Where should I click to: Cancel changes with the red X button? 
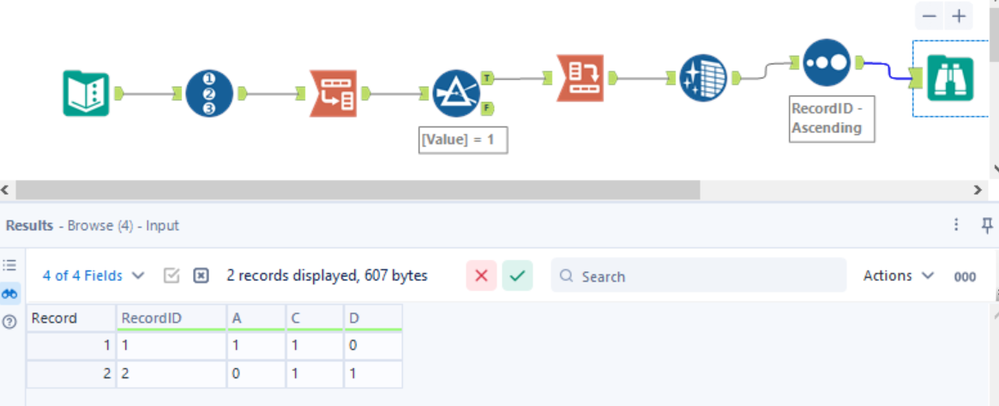coord(482,275)
